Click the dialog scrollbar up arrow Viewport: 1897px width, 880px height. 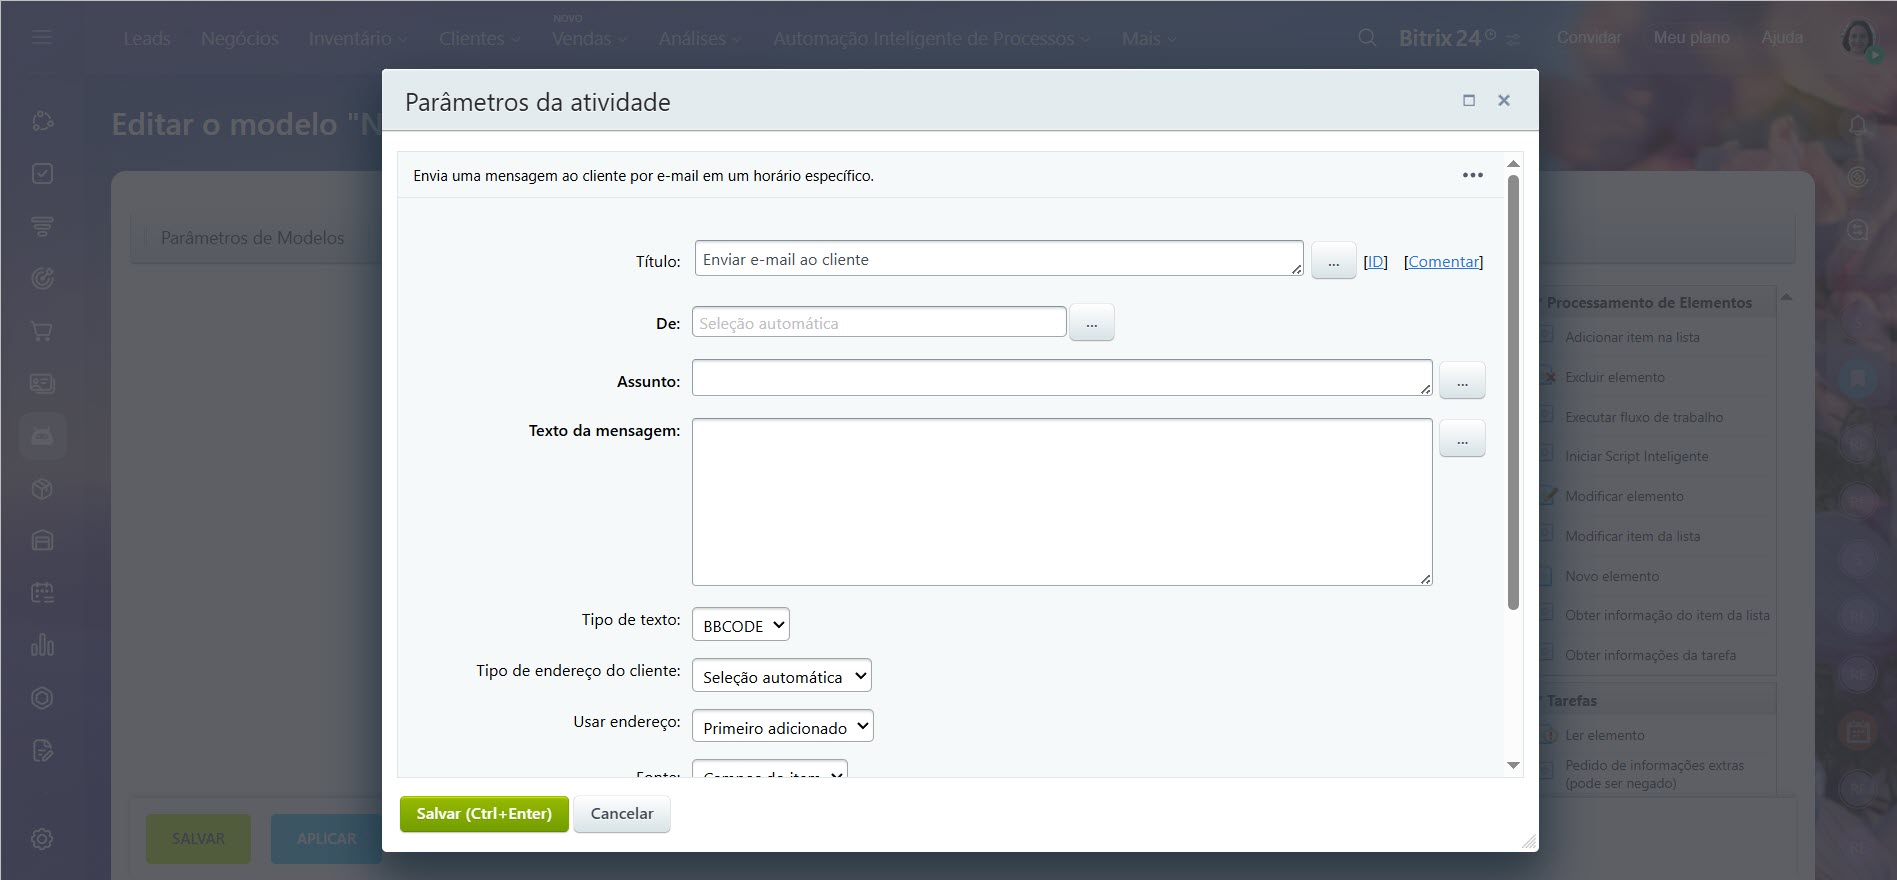pyautogui.click(x=1513, y=163)
